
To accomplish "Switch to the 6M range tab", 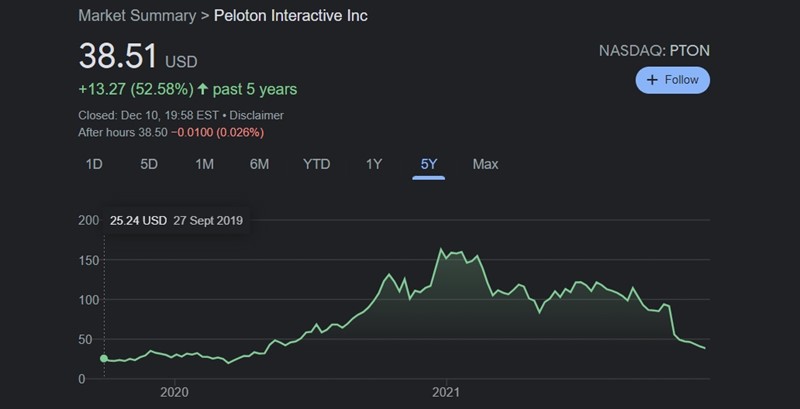I will [259, 164].
